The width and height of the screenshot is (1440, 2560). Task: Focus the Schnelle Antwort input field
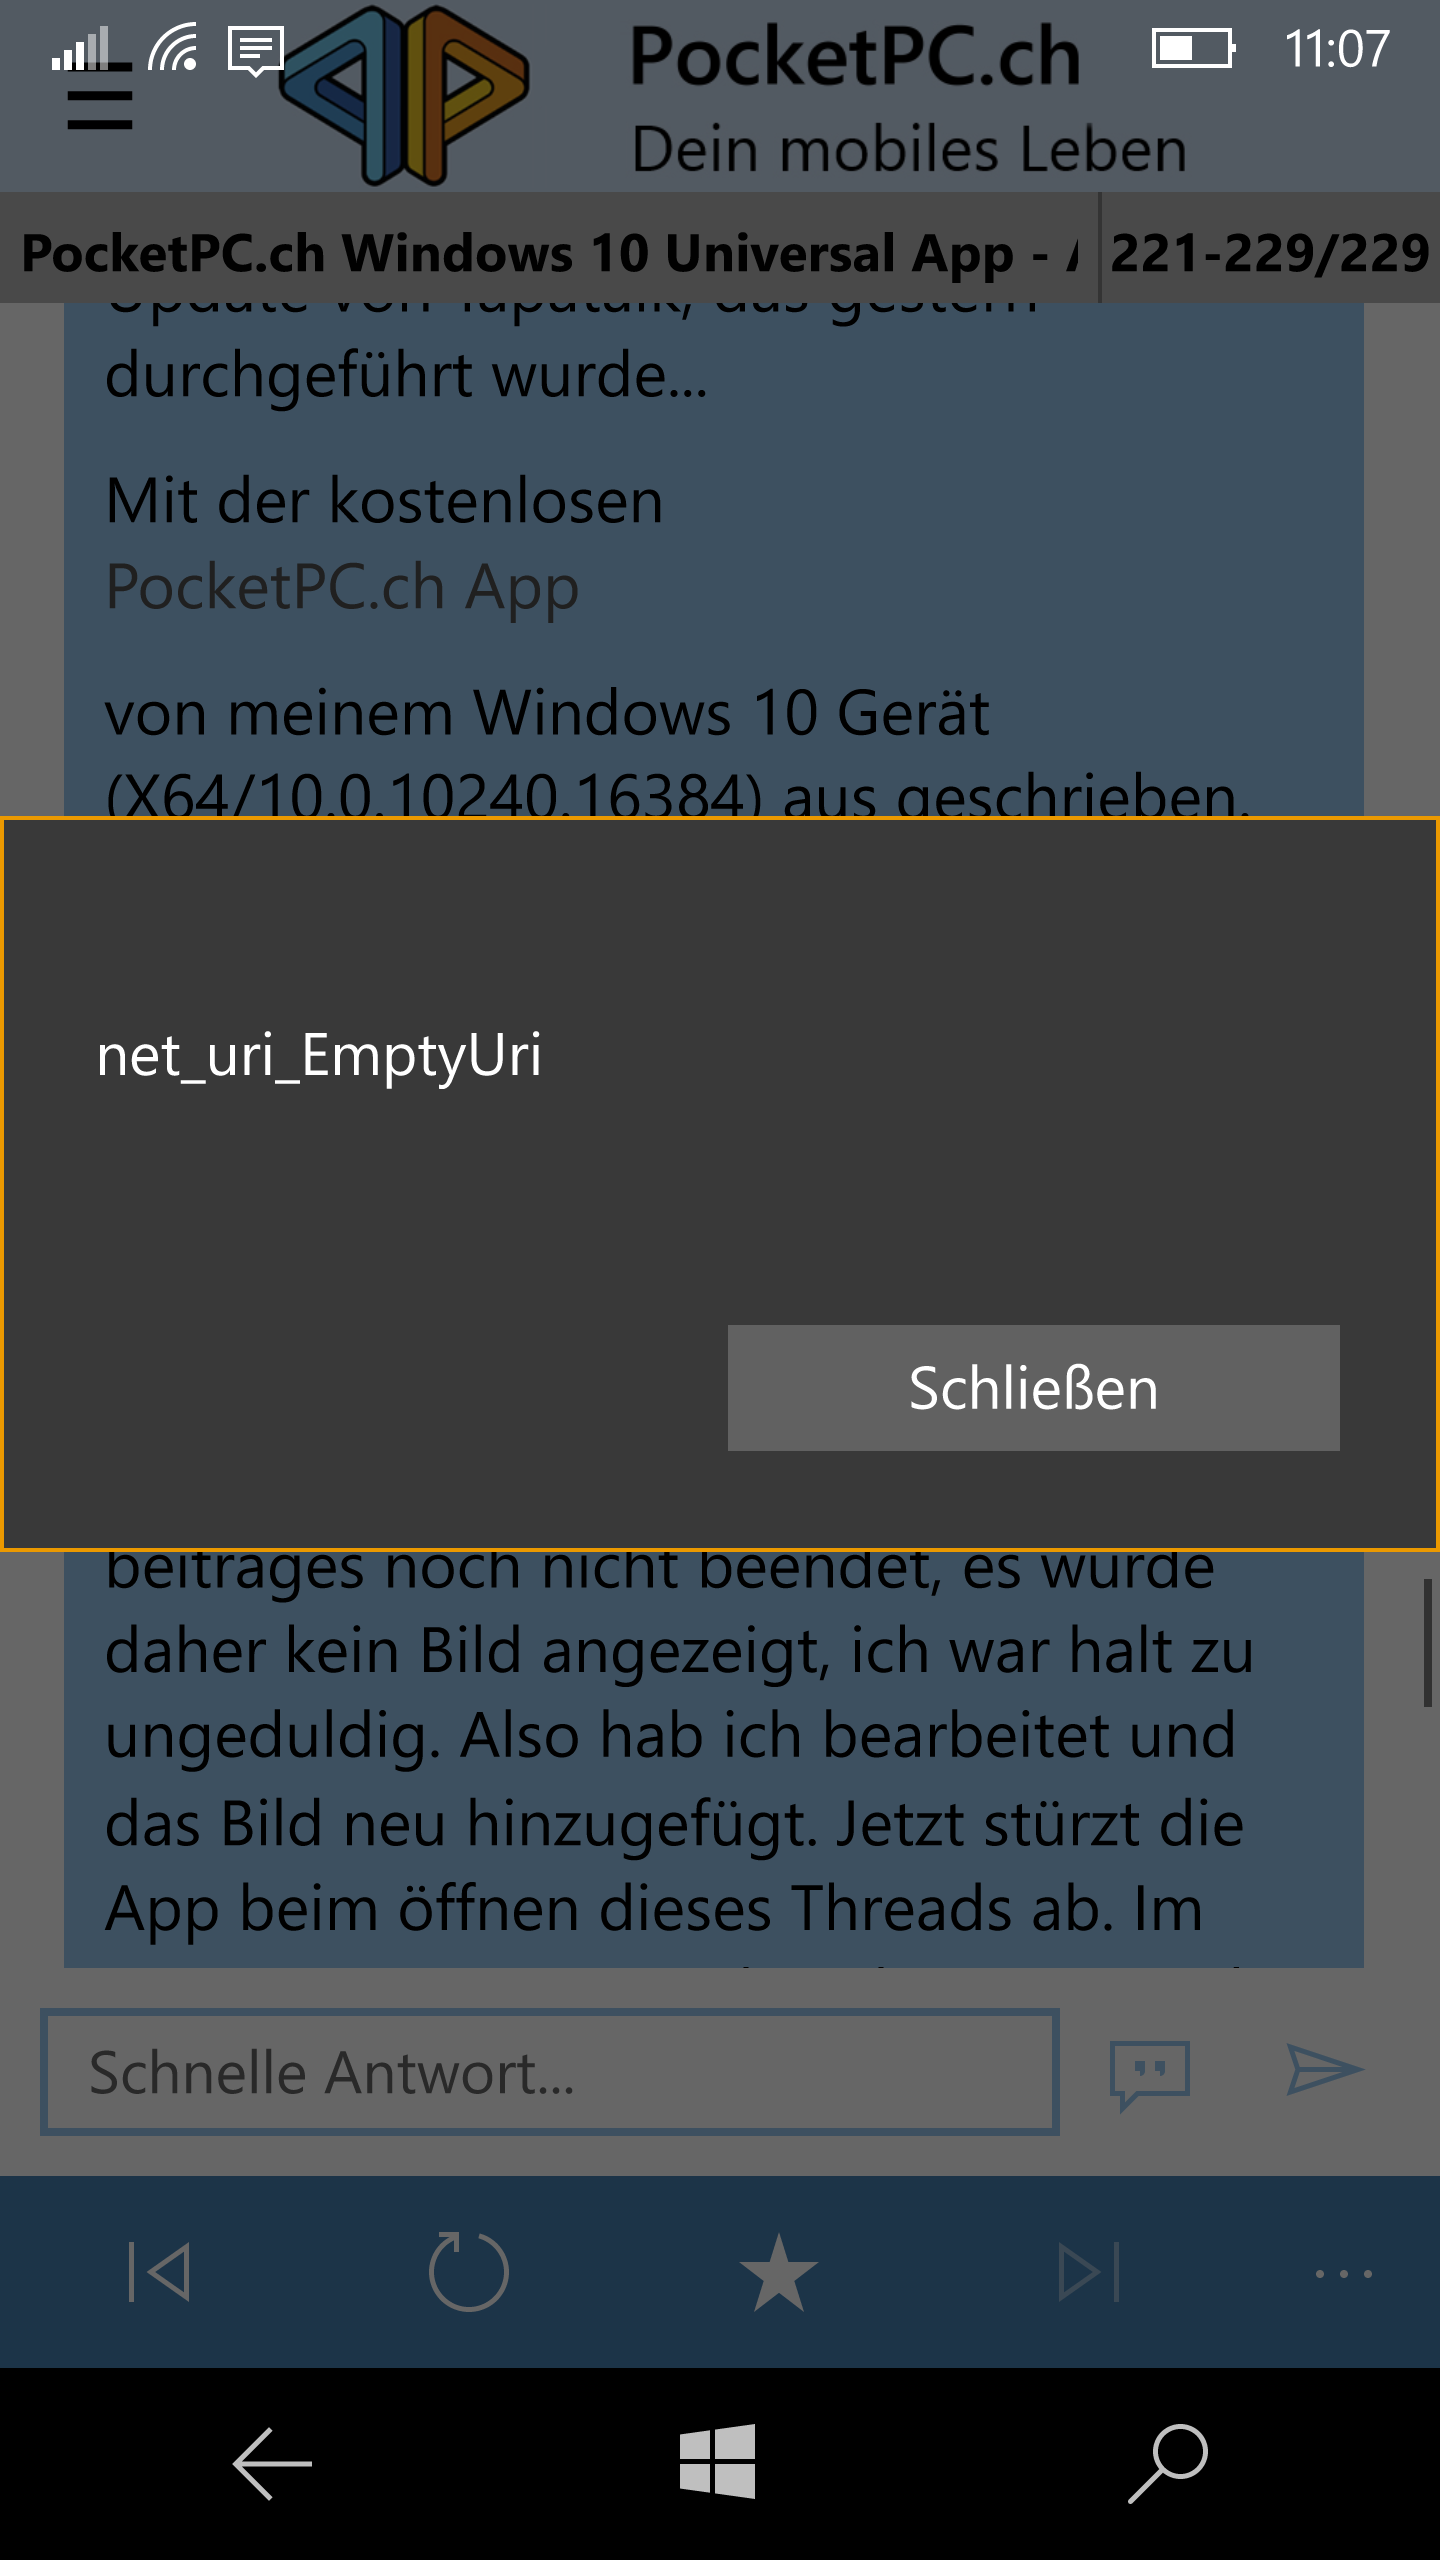pyautogui.click(x=550, y=2072)
